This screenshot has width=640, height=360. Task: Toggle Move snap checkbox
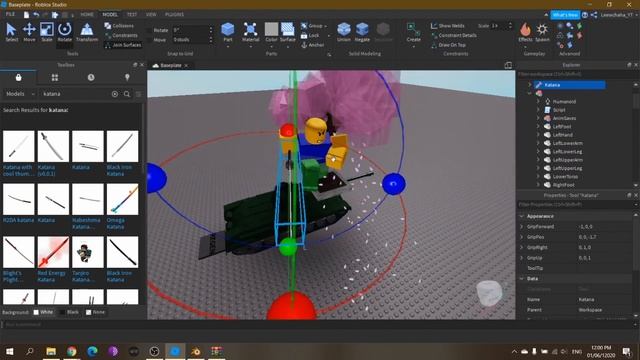149,40
